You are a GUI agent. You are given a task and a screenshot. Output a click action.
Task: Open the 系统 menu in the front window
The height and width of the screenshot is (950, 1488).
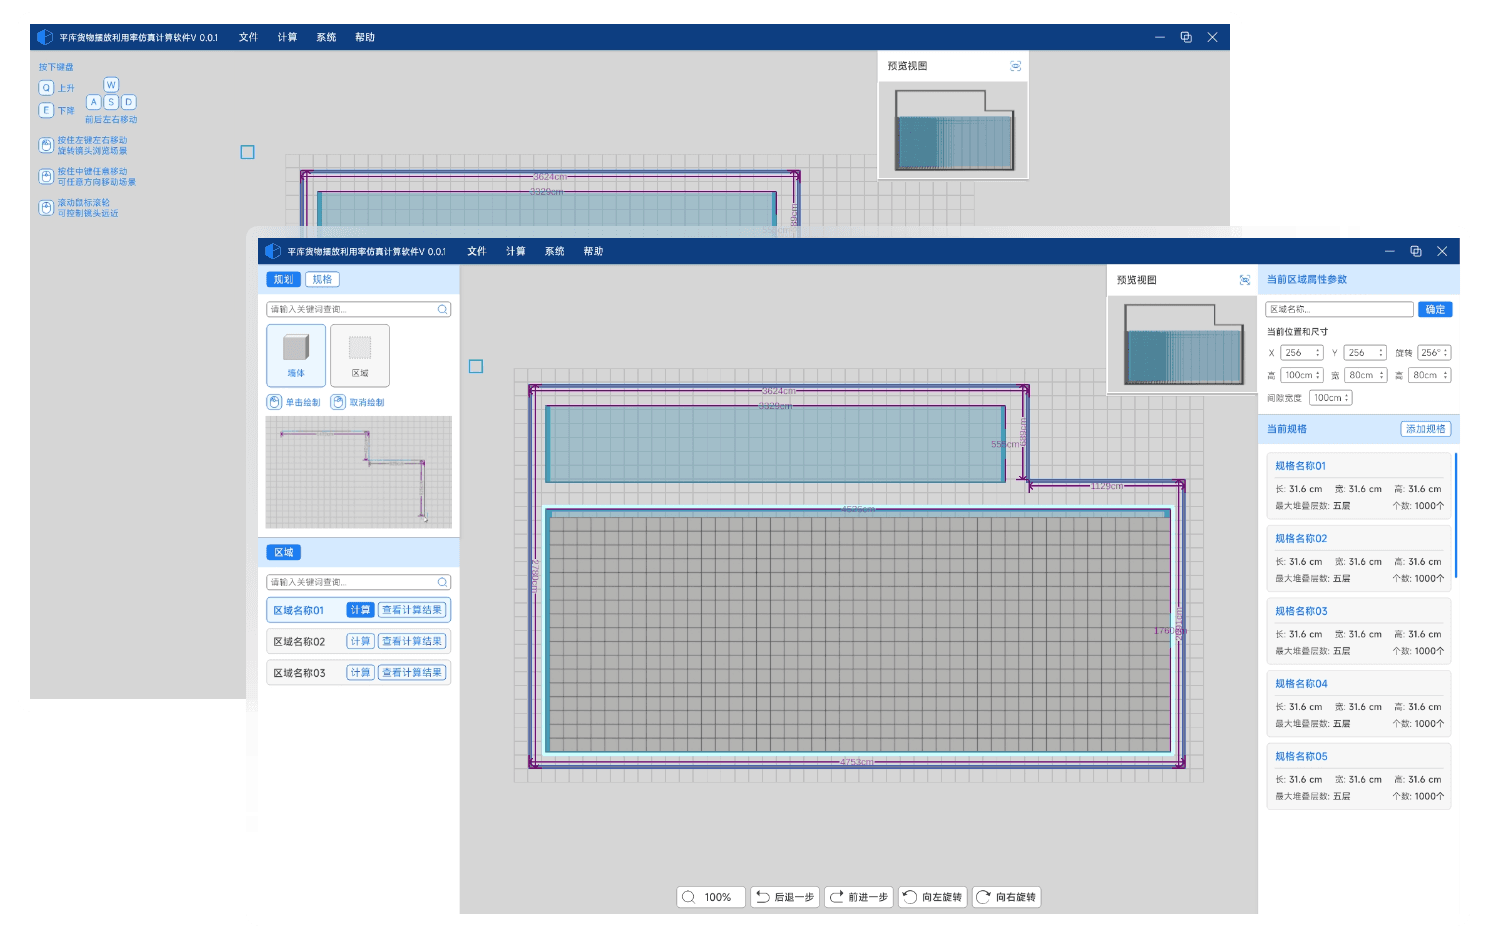coord(555,251)
